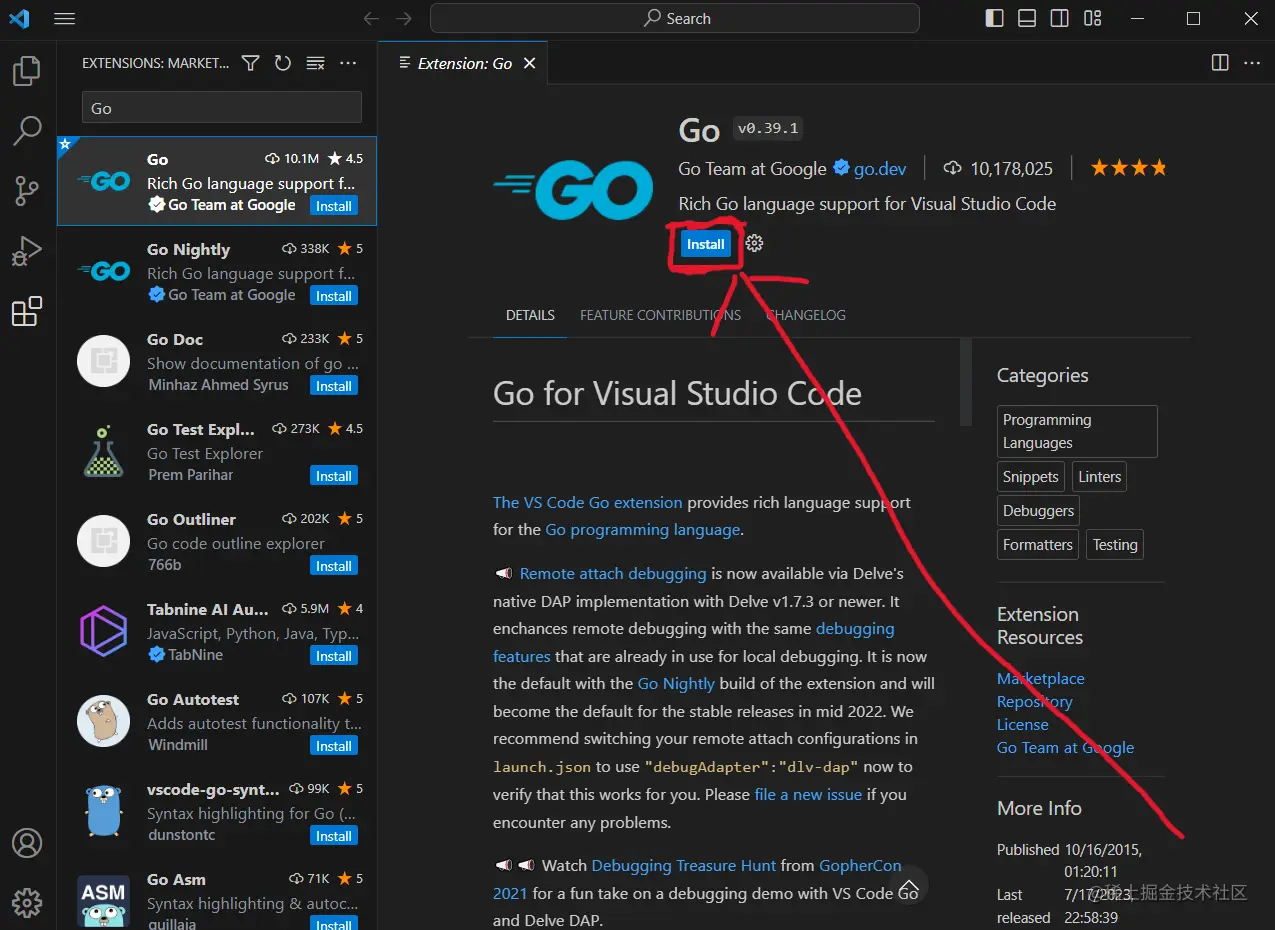Open the Manage gear in activity bar
The height and width of the screenshot is (930, 1275).
point(27,903)
